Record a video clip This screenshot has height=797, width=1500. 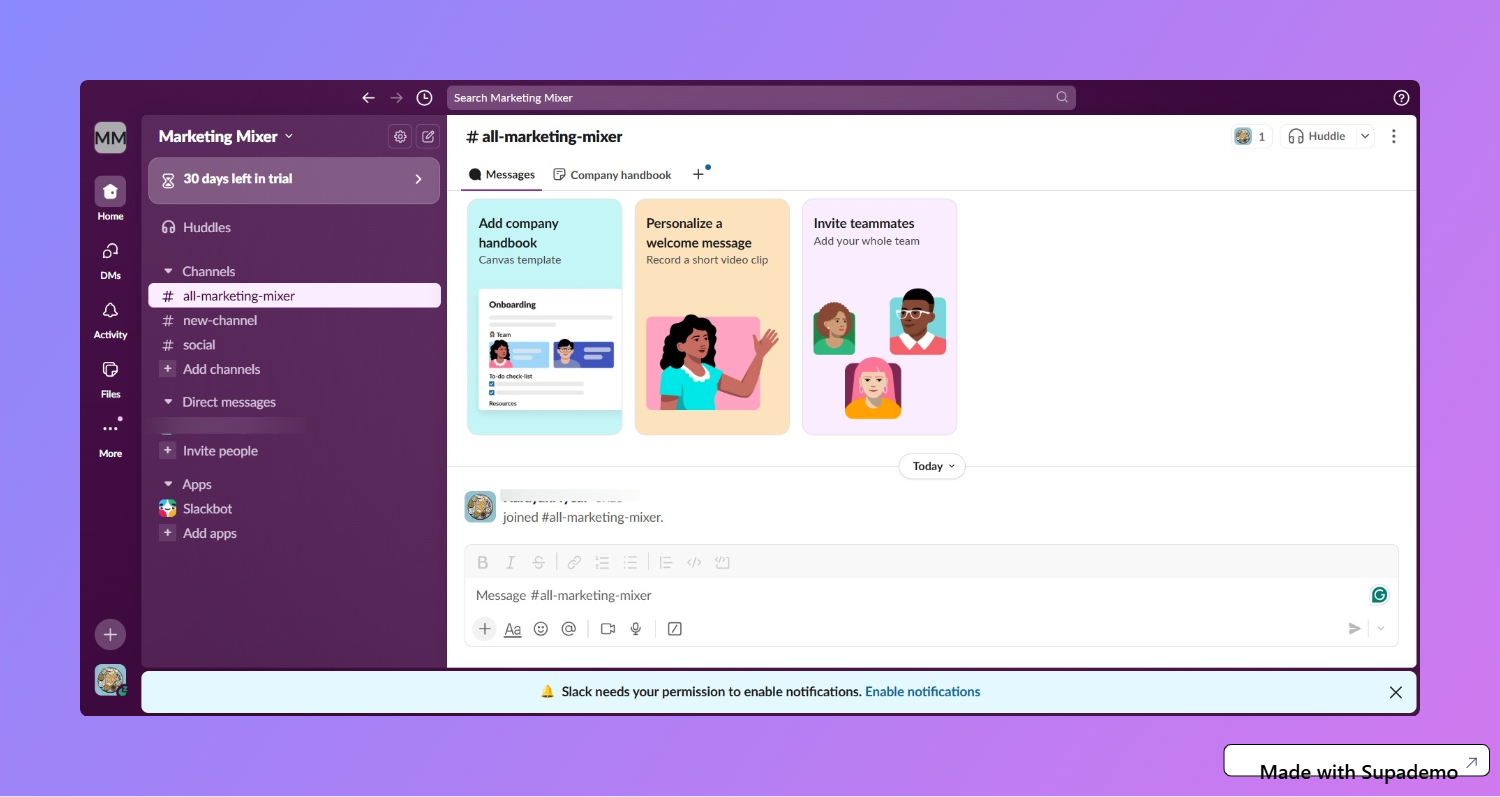pos(607,629)
